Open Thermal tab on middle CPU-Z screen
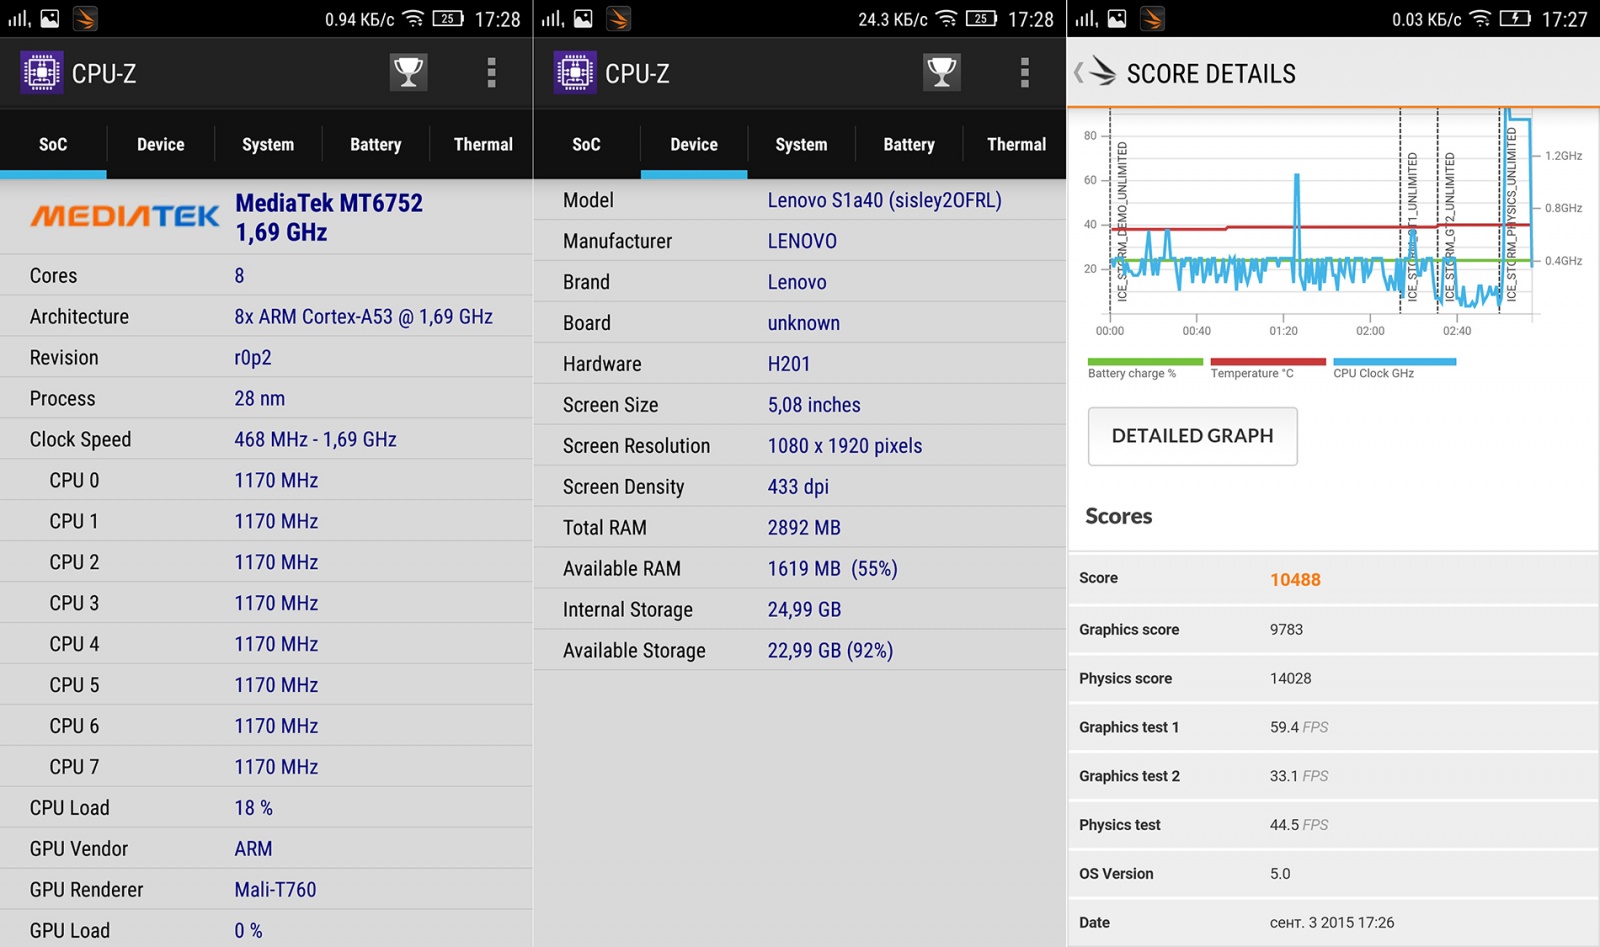 (1016, 144)
